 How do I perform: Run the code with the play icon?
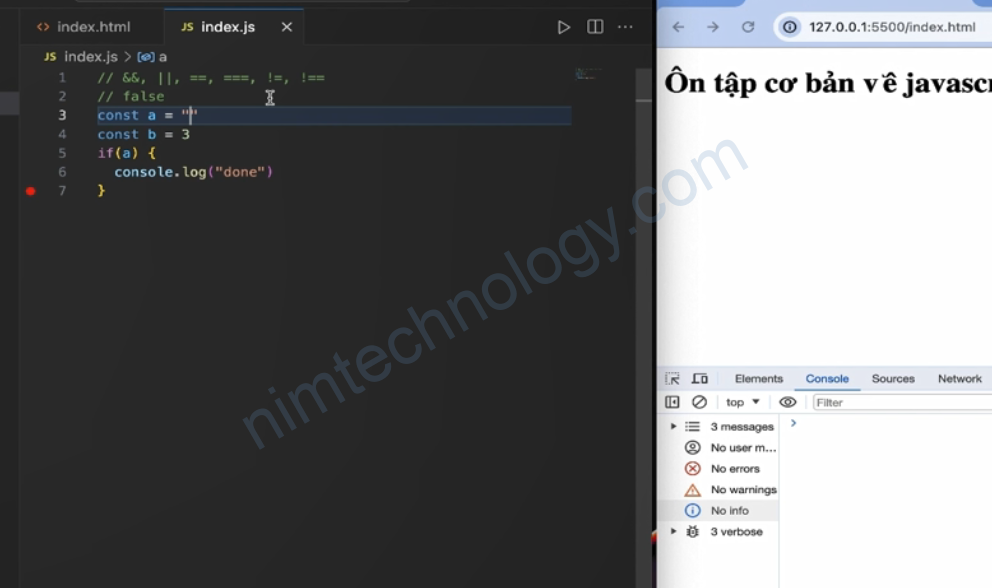(x=564, y=27)
